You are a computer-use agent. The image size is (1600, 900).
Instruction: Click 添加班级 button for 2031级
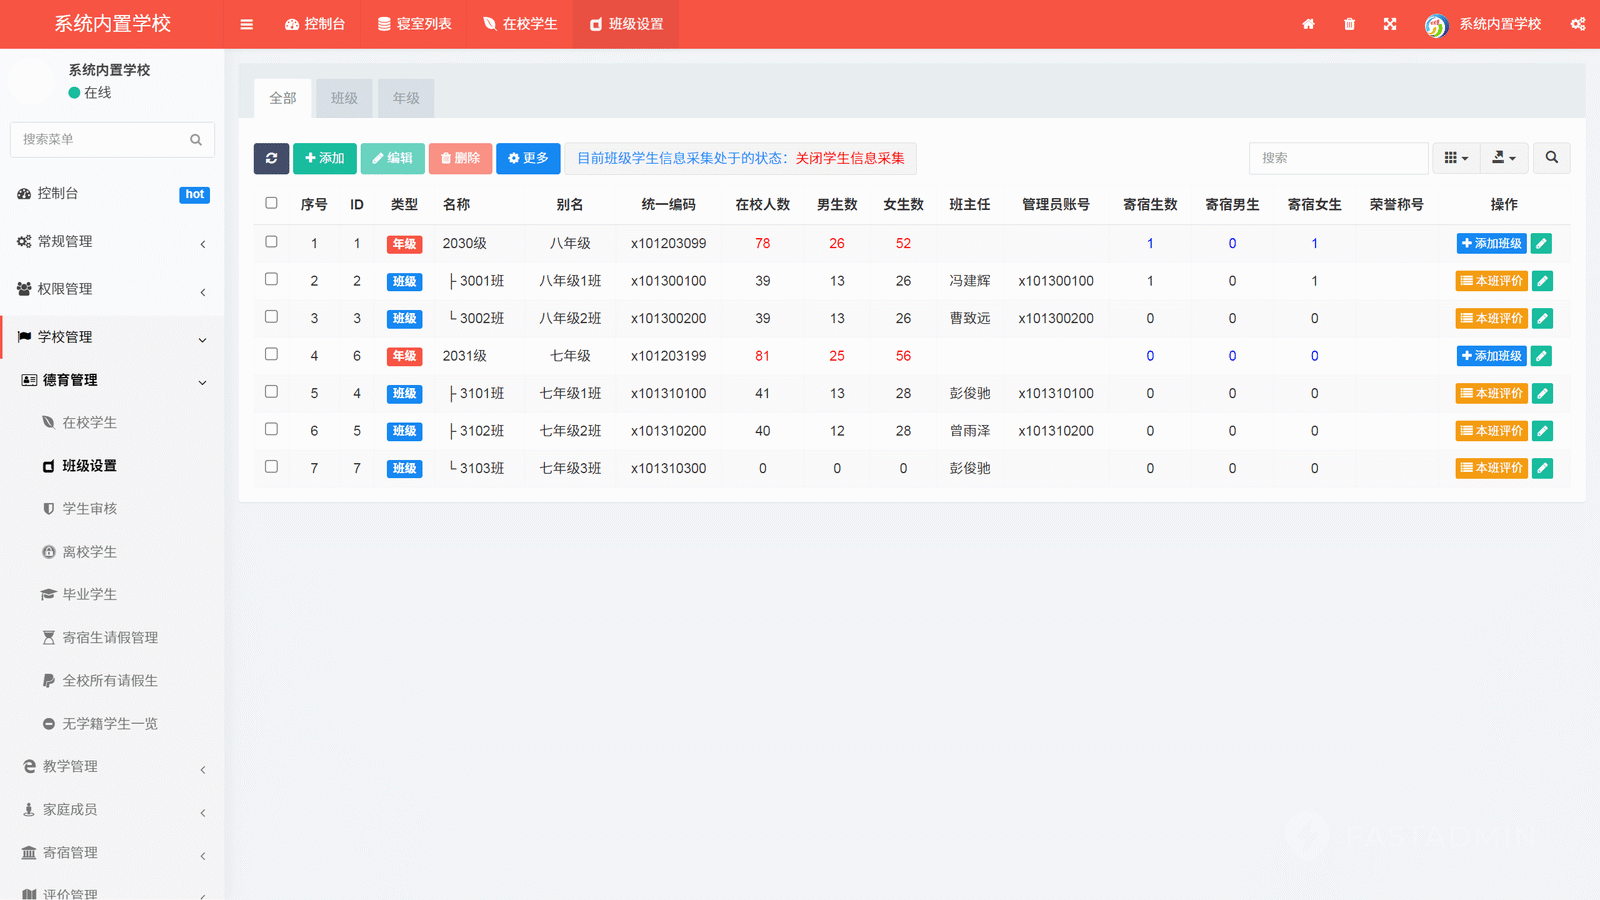click(x=1491, y=356)
